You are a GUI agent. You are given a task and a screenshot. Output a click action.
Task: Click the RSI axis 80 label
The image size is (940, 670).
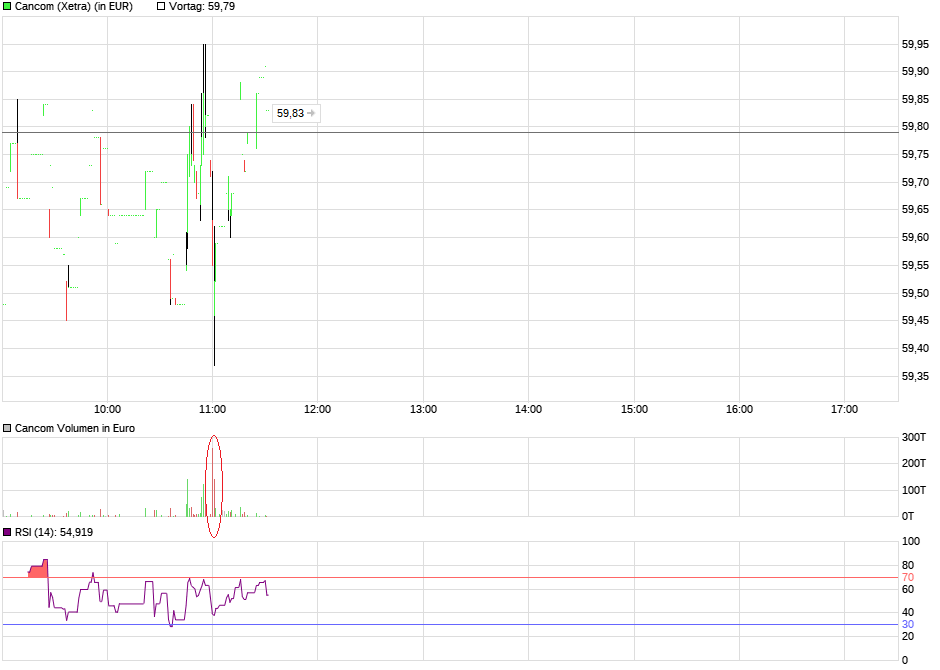coord(908,565)
